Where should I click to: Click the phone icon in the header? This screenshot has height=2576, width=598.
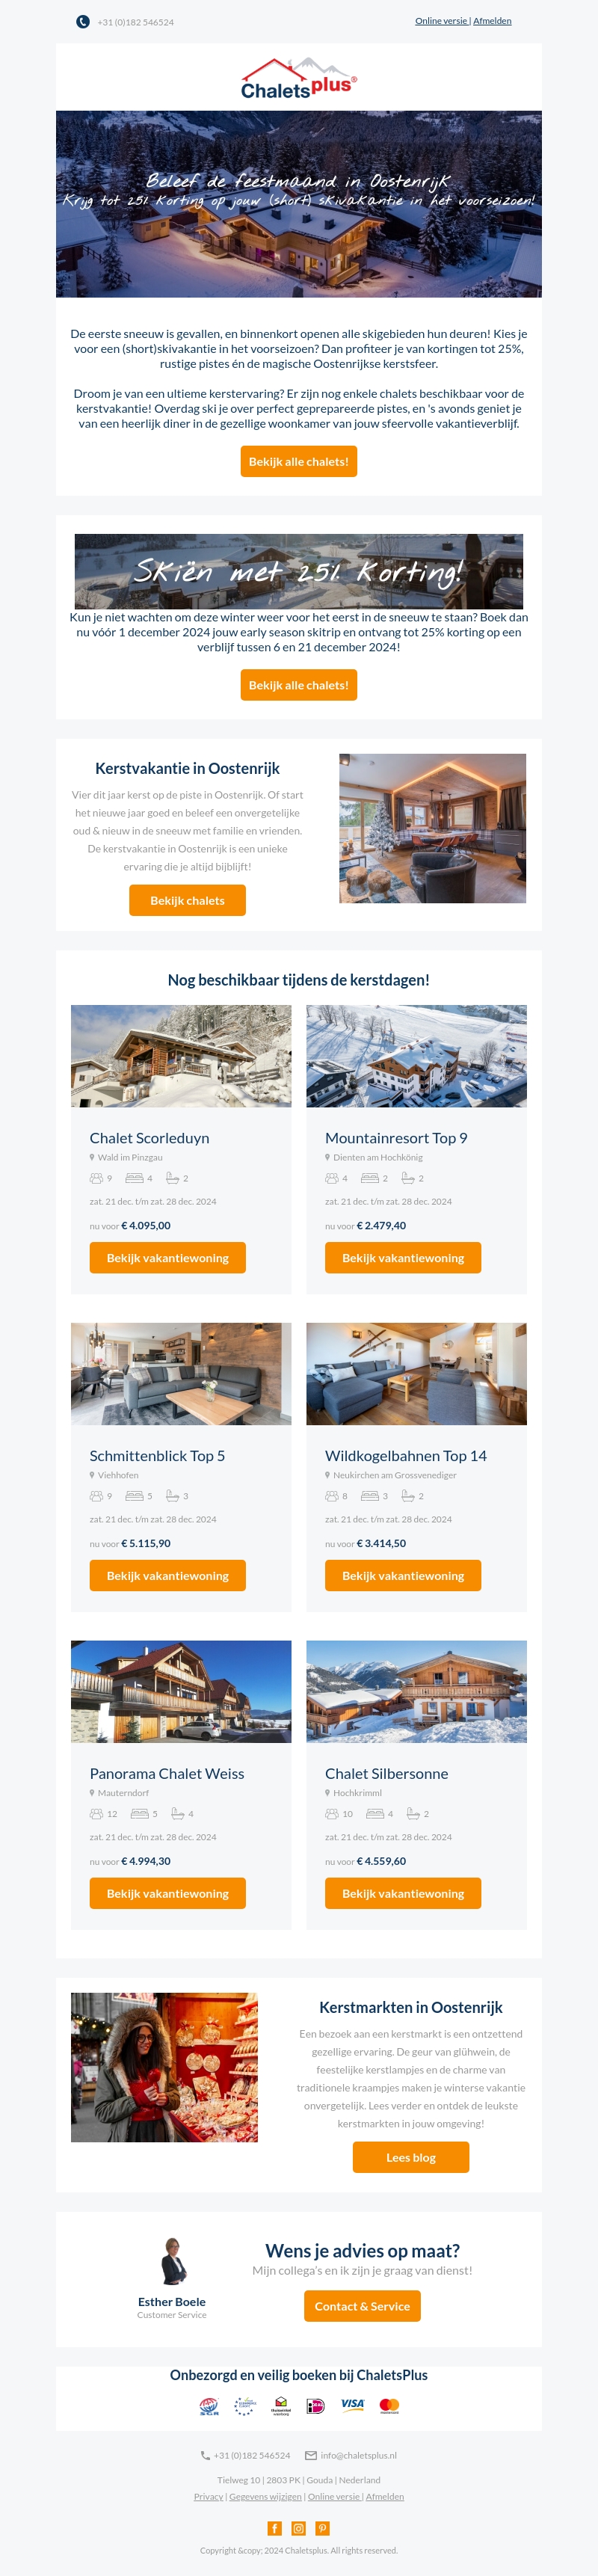[83, 21]
